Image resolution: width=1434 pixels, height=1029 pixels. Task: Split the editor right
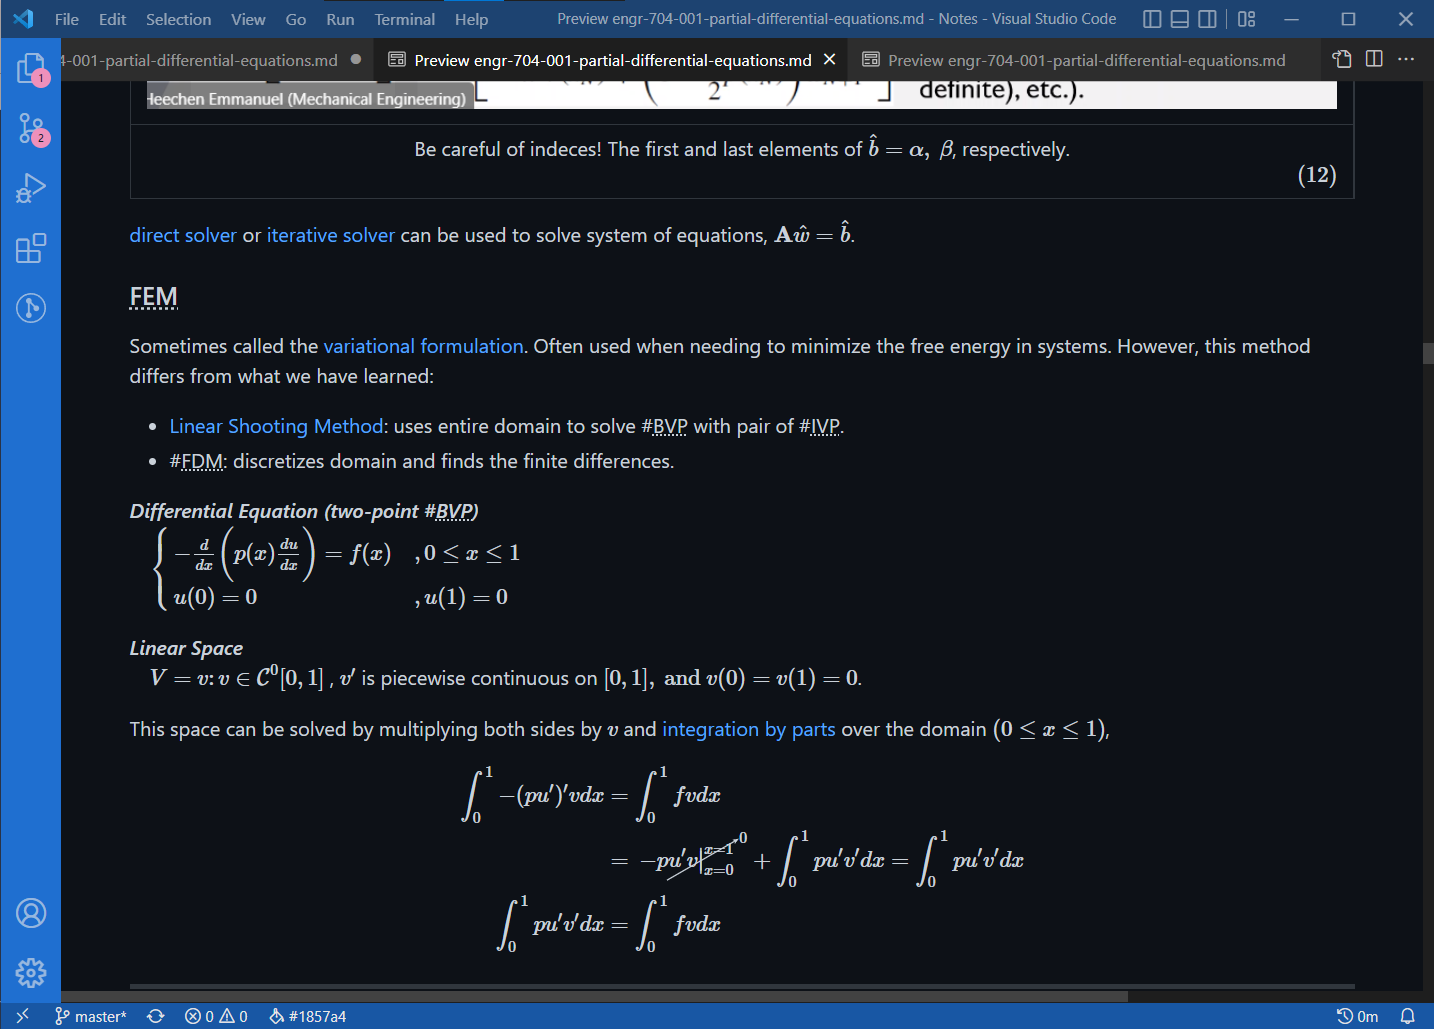[x=1374, y=59]
